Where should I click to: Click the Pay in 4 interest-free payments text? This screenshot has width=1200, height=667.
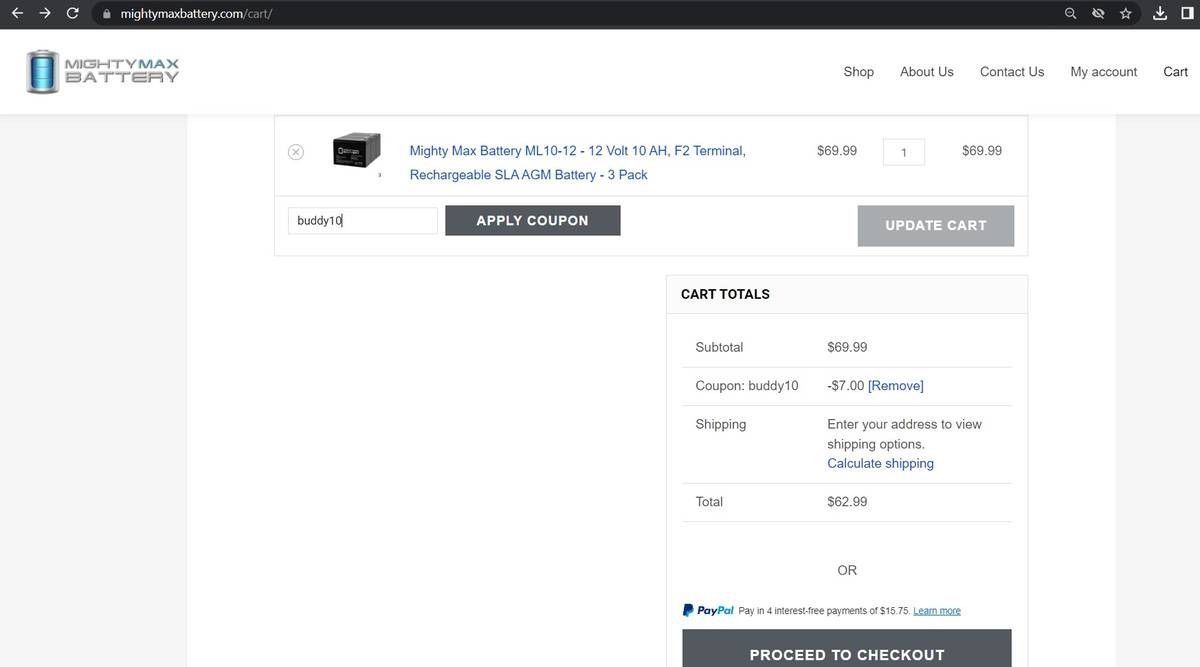point(824,611)
